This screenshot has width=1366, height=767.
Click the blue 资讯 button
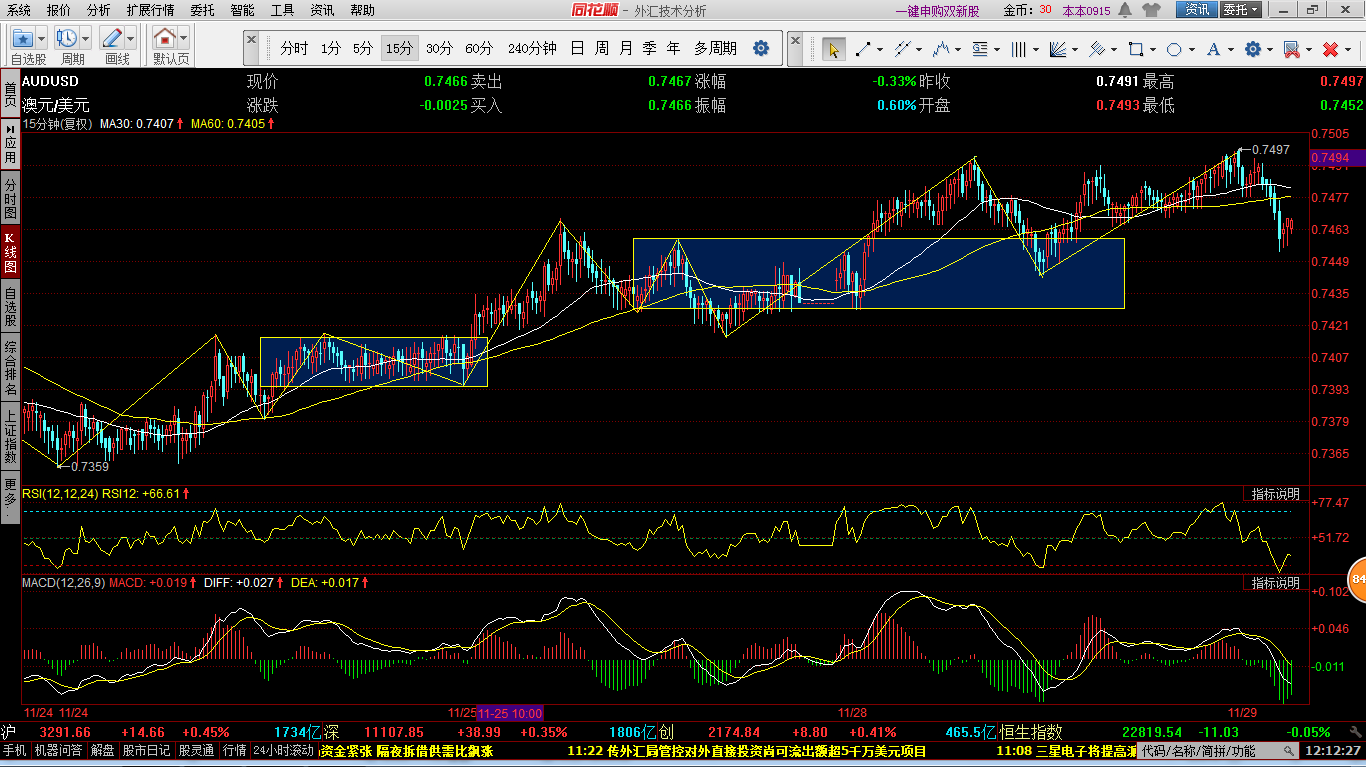click(x=1197, y=10)
